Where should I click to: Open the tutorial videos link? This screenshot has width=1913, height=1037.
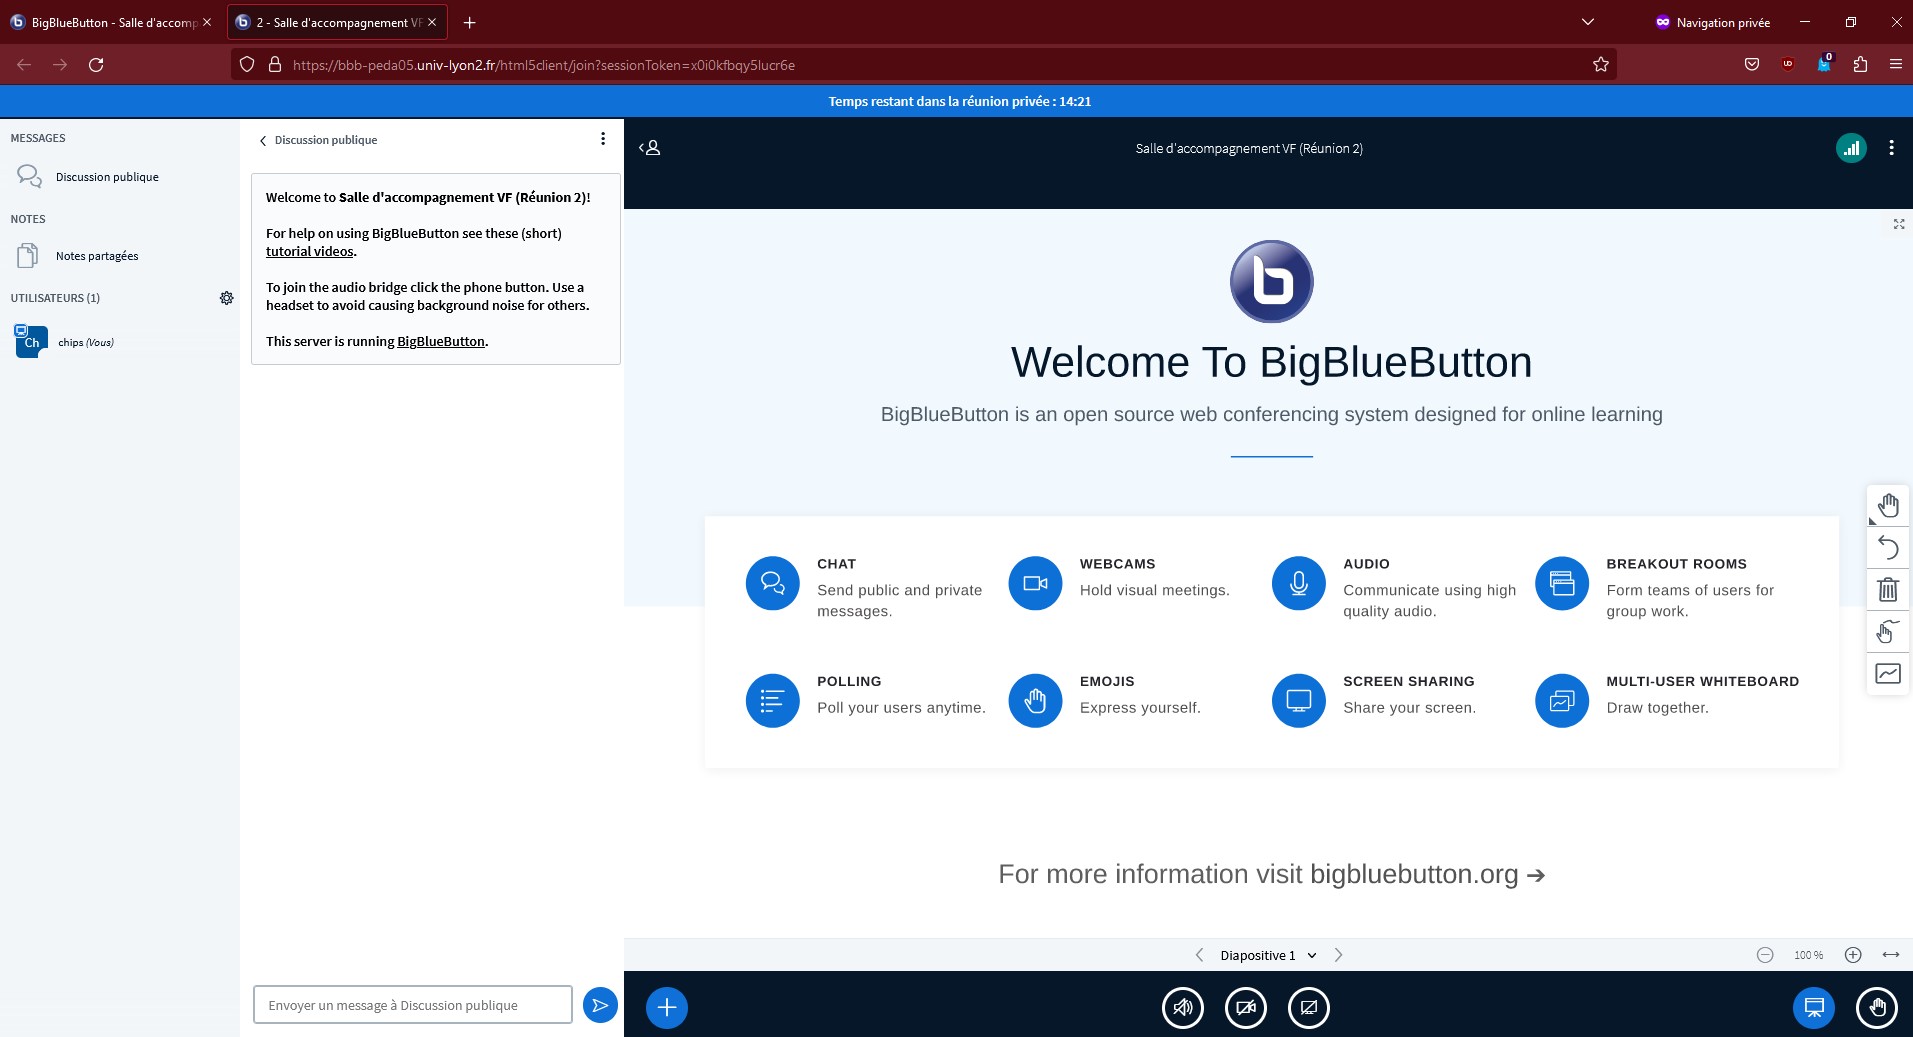coord(309,251)
